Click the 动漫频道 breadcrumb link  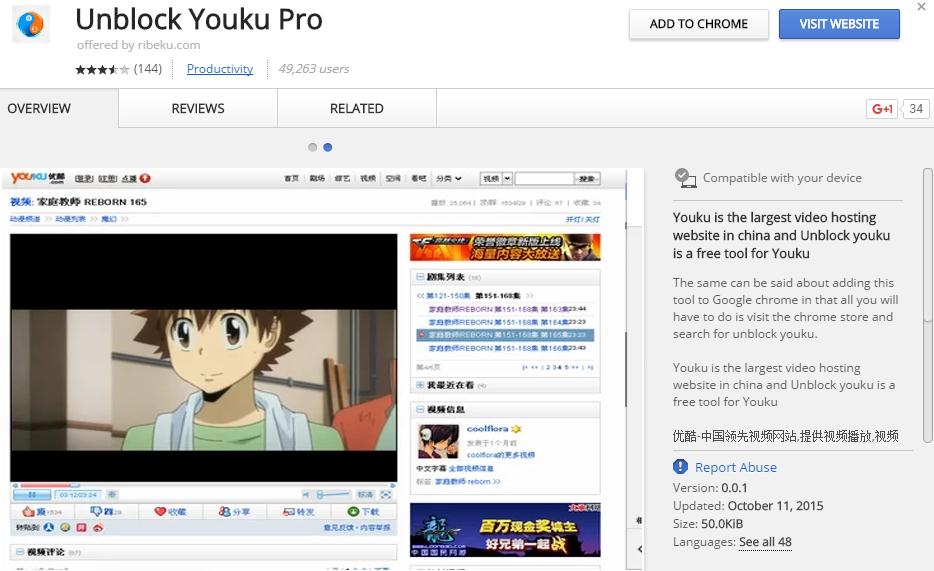(x=25, y=219)
